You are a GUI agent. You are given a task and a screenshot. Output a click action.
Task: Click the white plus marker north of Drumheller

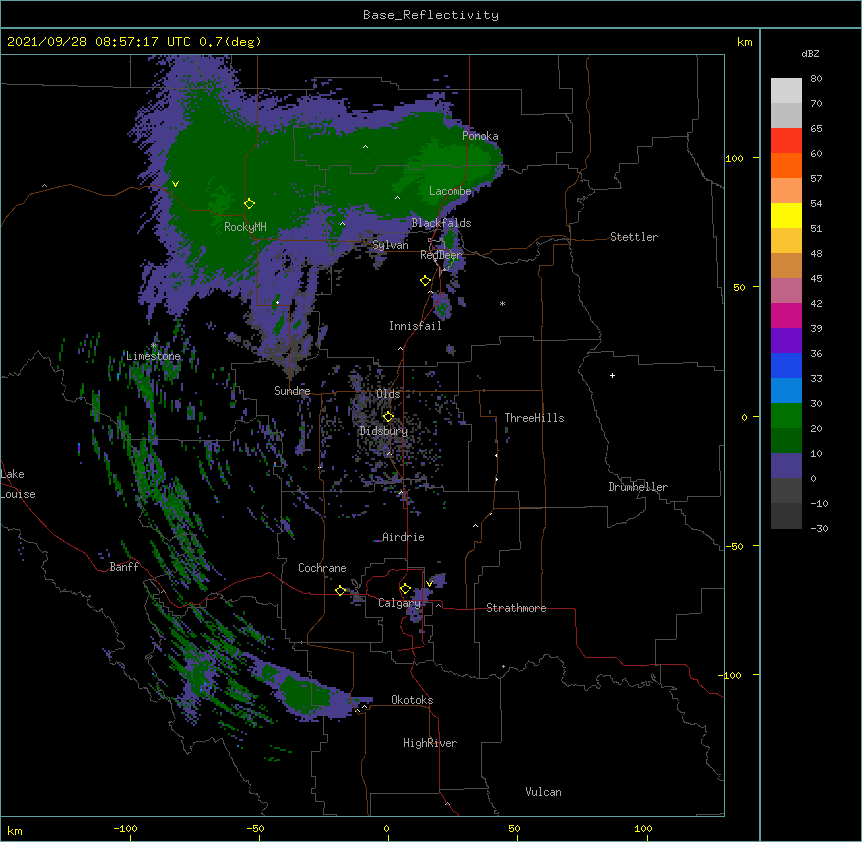(612, 375)
